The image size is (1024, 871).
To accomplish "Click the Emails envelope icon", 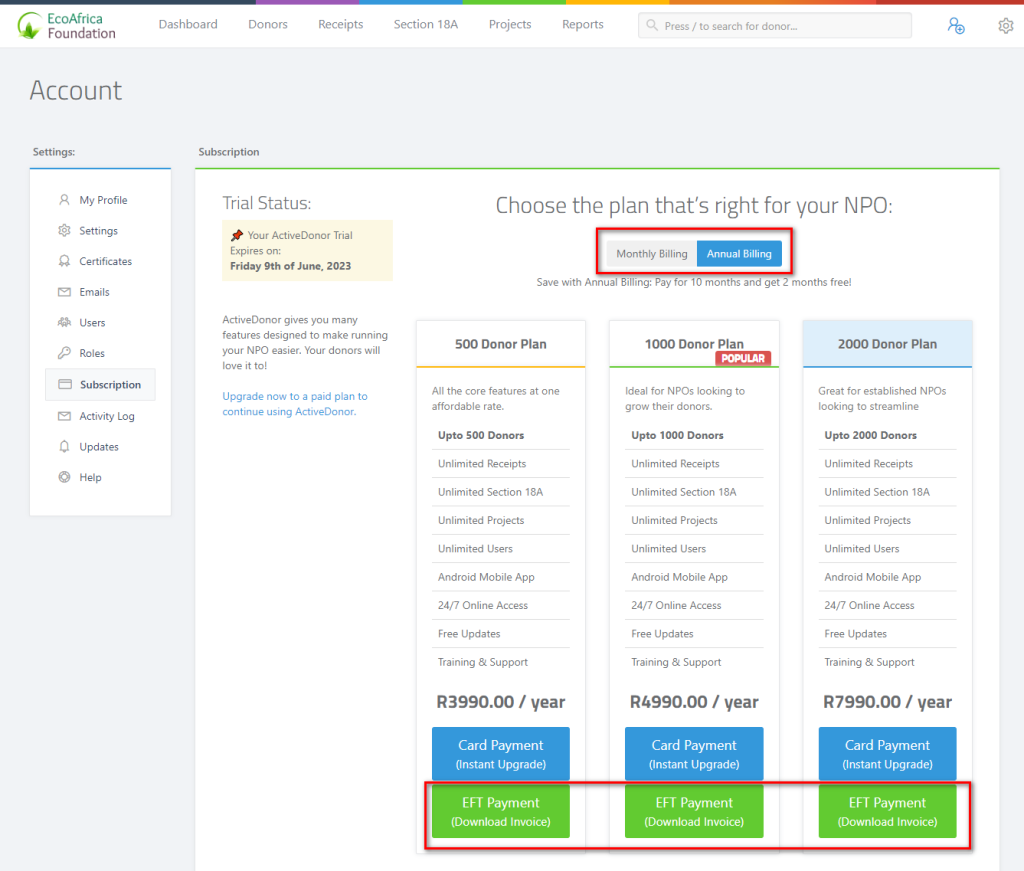I will point(64,292).
